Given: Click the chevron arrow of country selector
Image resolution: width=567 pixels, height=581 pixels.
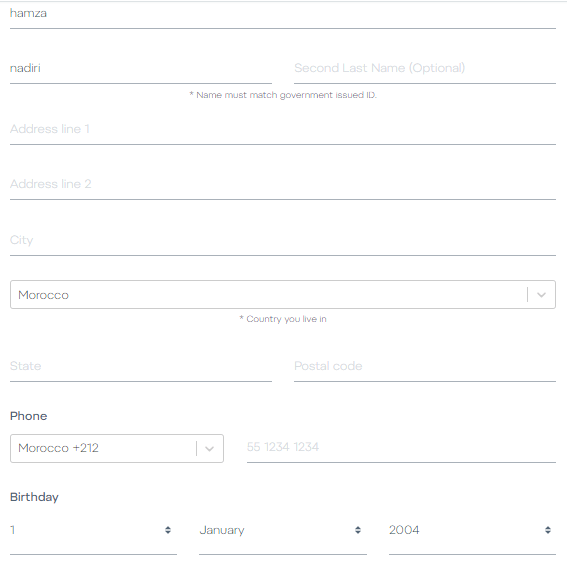Looking at the screenshot, I should tap(541, 295).
